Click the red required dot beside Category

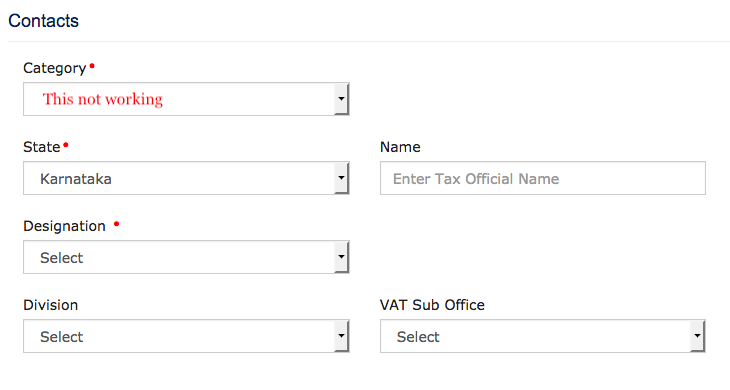pos(92,66)
